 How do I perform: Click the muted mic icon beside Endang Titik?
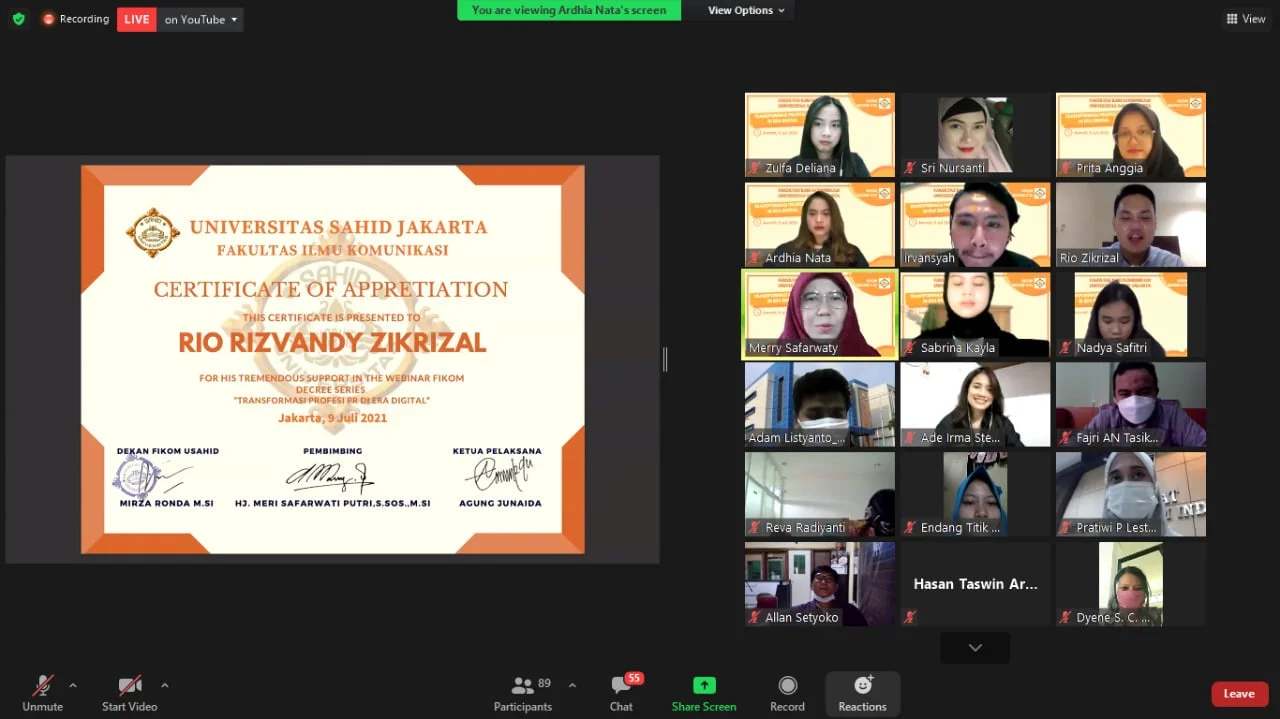[x=910, y=527]
